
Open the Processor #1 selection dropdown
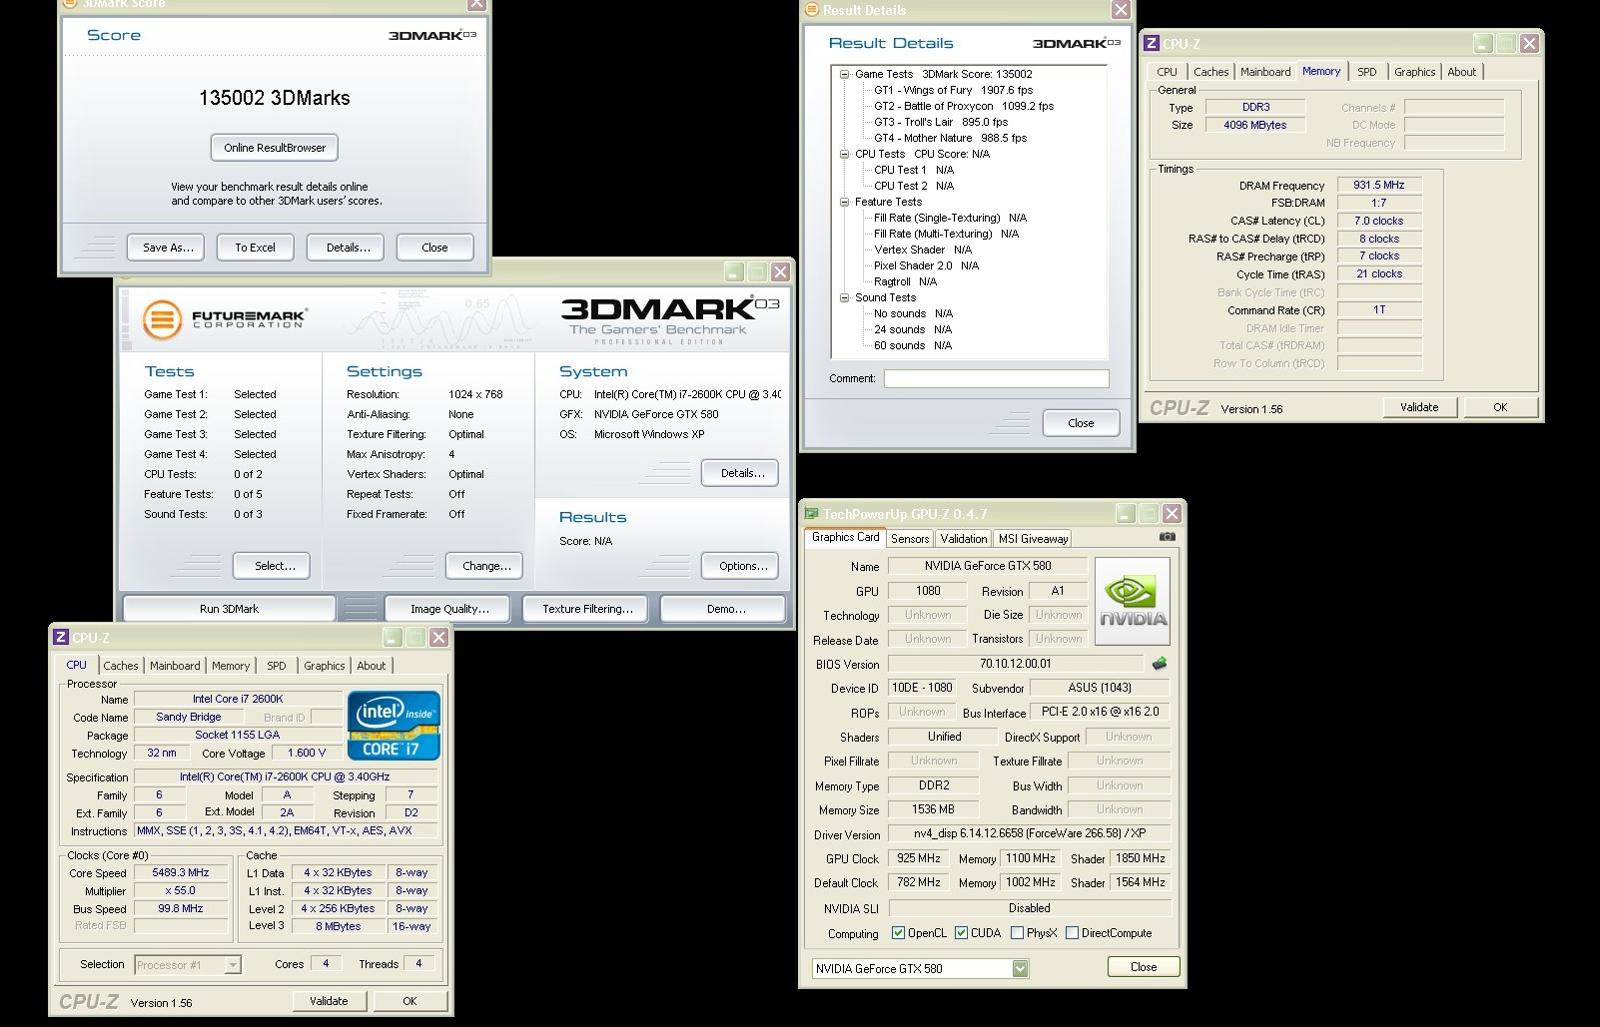pos(232,965)
